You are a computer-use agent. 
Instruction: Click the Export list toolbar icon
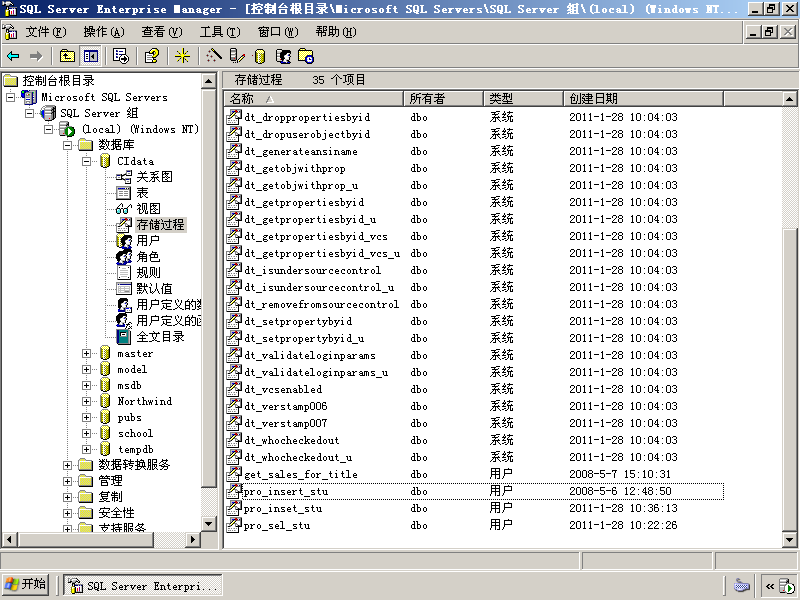click(121, 56)
